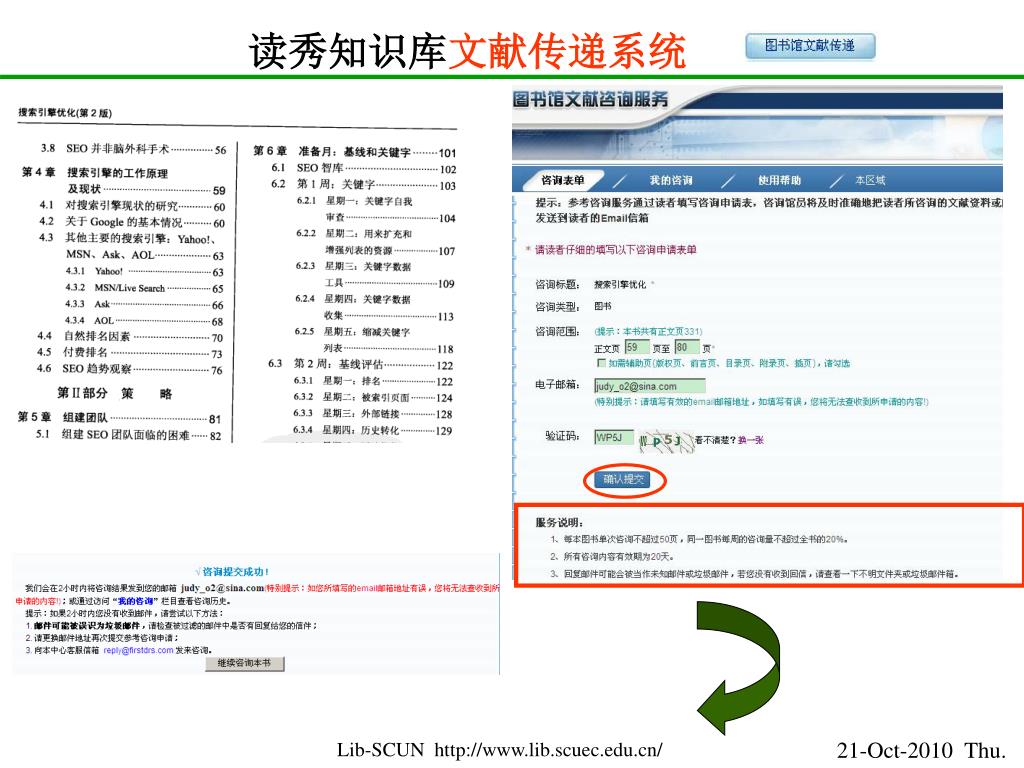Open the 使用帮助 tab

[x=779, y=180]
